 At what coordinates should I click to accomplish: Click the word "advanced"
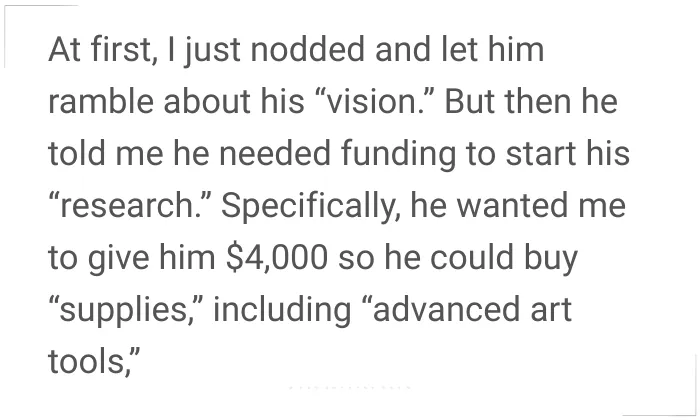pos(441,309)
